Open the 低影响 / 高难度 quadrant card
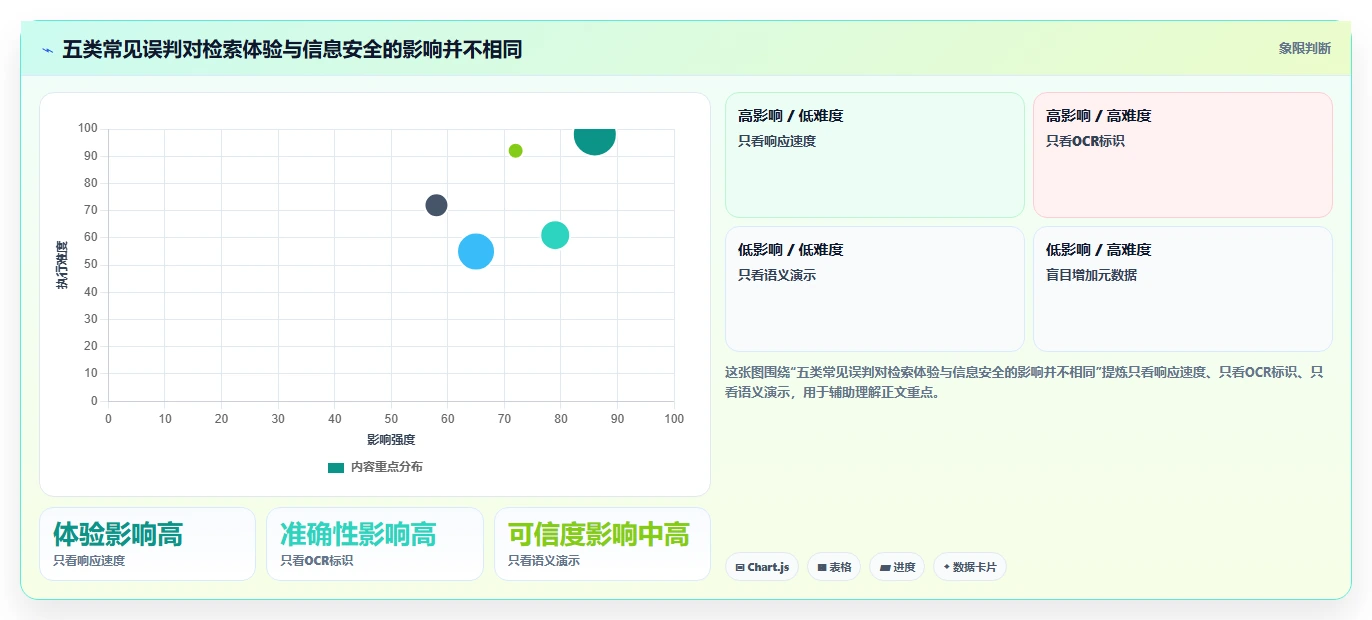 click(1183, 289)
